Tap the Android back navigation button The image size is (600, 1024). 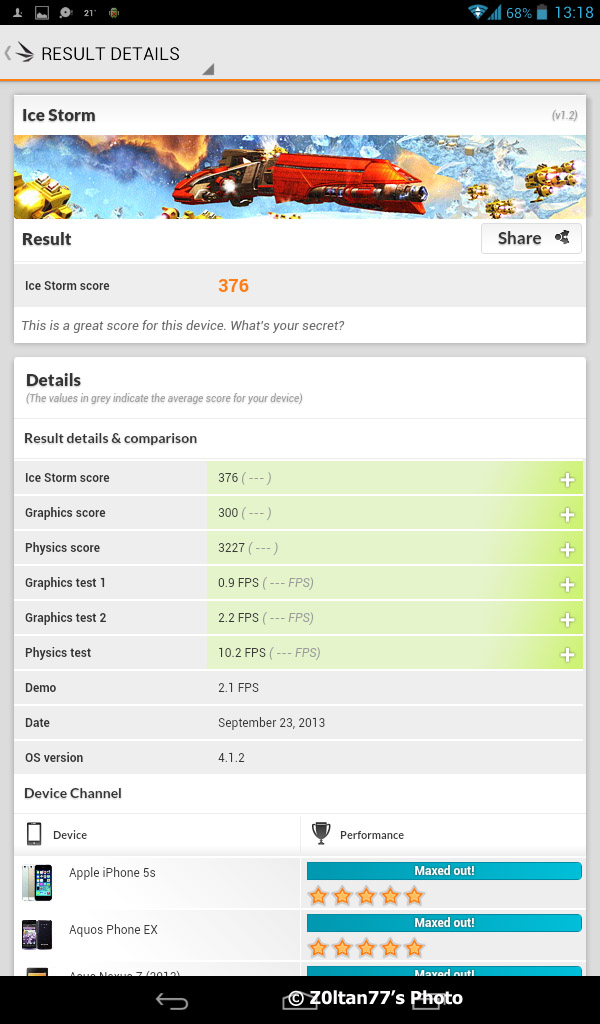click(172, 1000)
